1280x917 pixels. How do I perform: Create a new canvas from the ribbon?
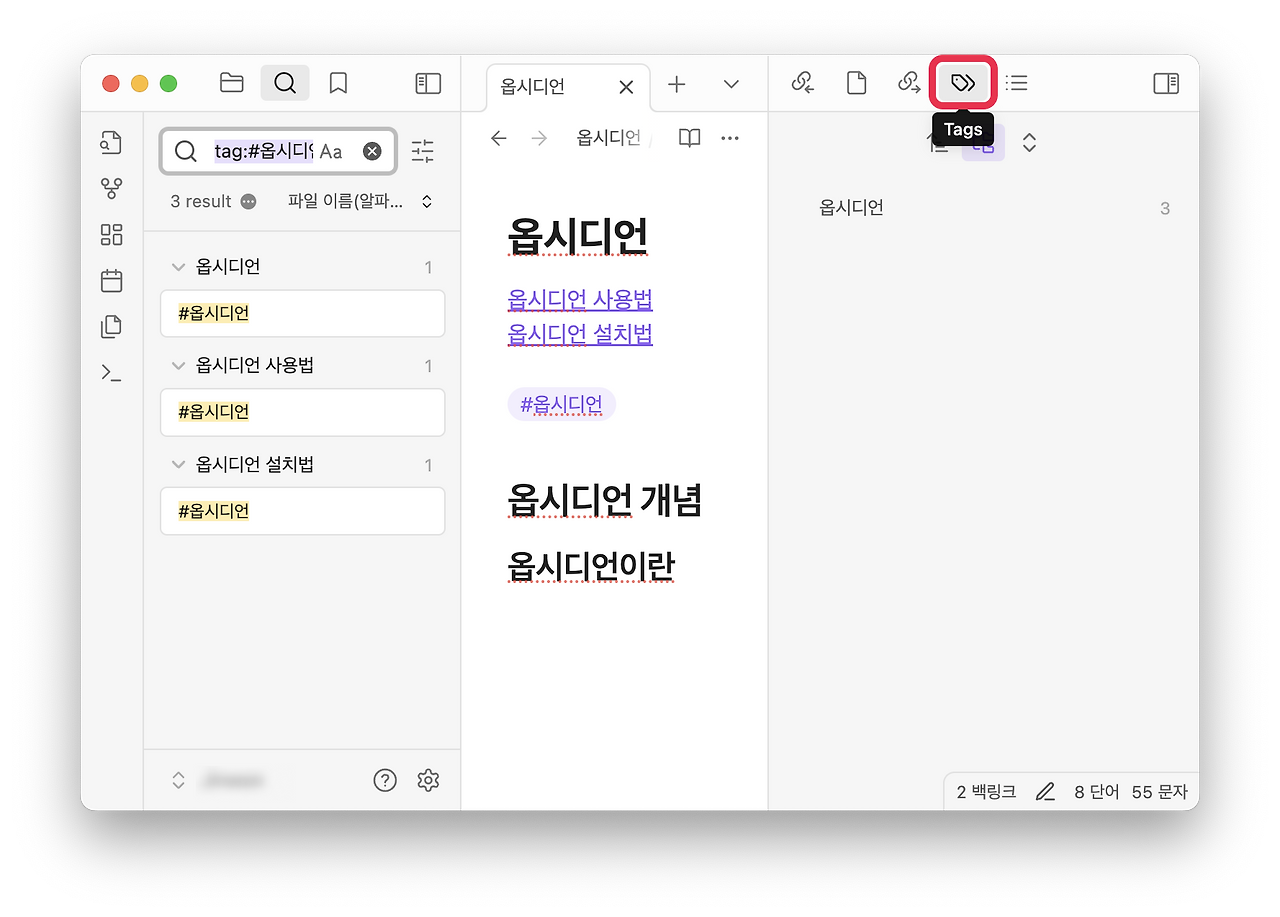(111, 234)
